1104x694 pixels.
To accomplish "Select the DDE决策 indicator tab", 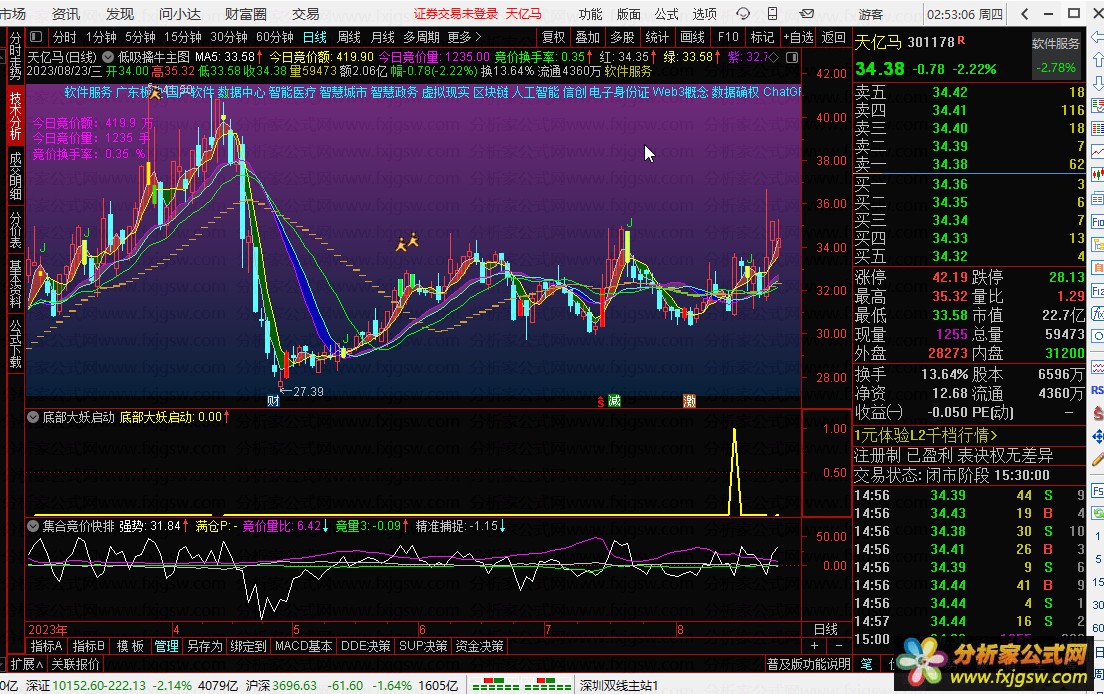I will pos(365,645).
